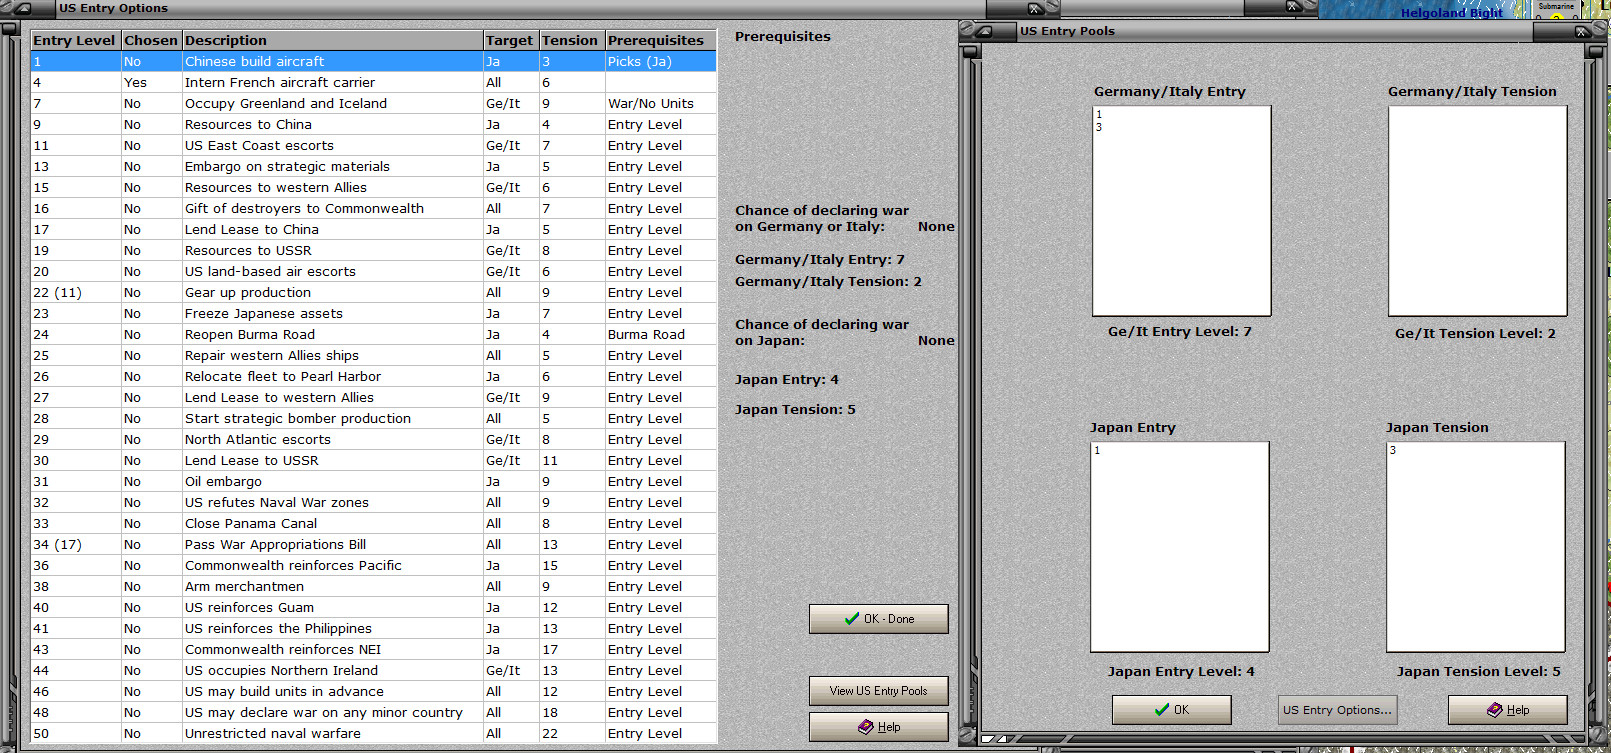Screen dimensions: 1611x753
Task: Select 'North Atlantic escorts' option
Action: tap(374, 439)
